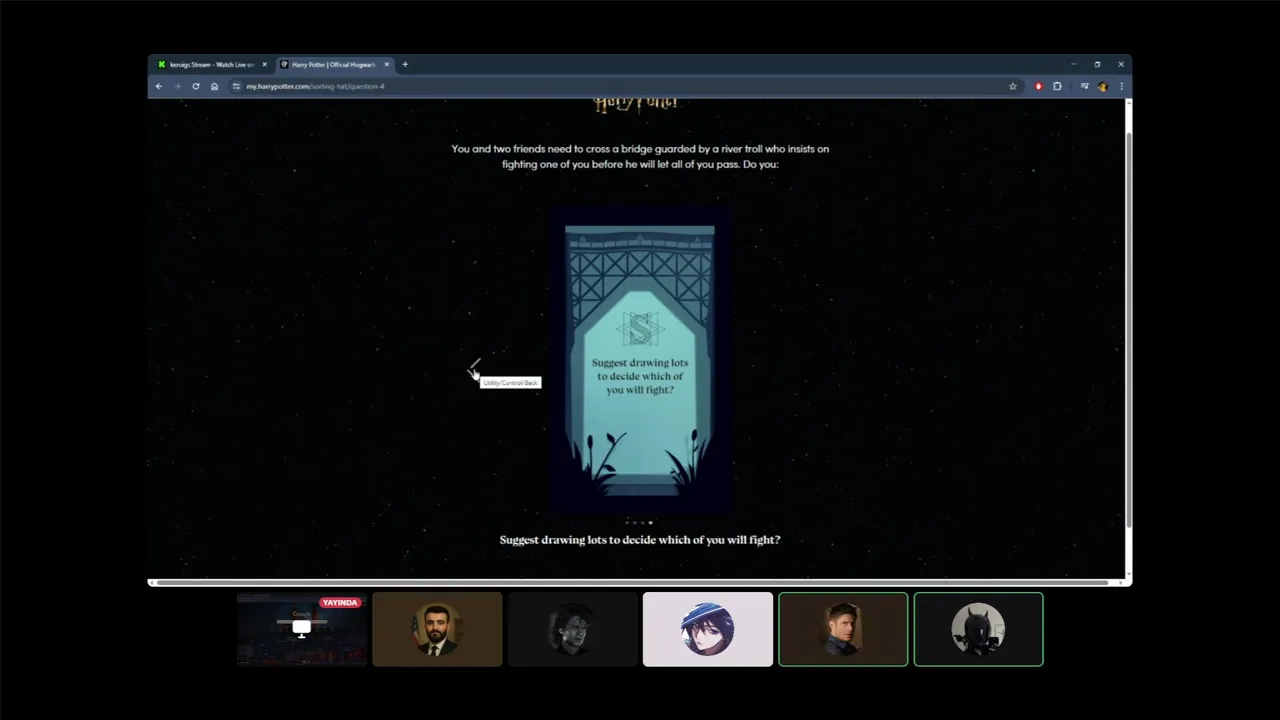1280x720 pixels.
Task: Open the browser profile avatar
Action: (x=1103, y=86)
